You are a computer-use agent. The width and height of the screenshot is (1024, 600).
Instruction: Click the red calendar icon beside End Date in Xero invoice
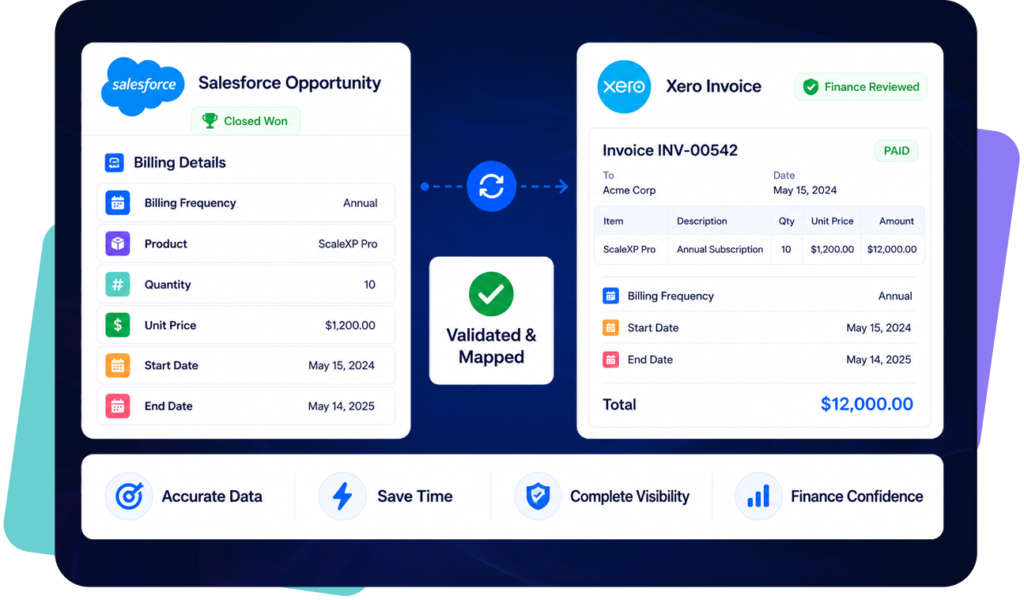(x=611, y=360)
